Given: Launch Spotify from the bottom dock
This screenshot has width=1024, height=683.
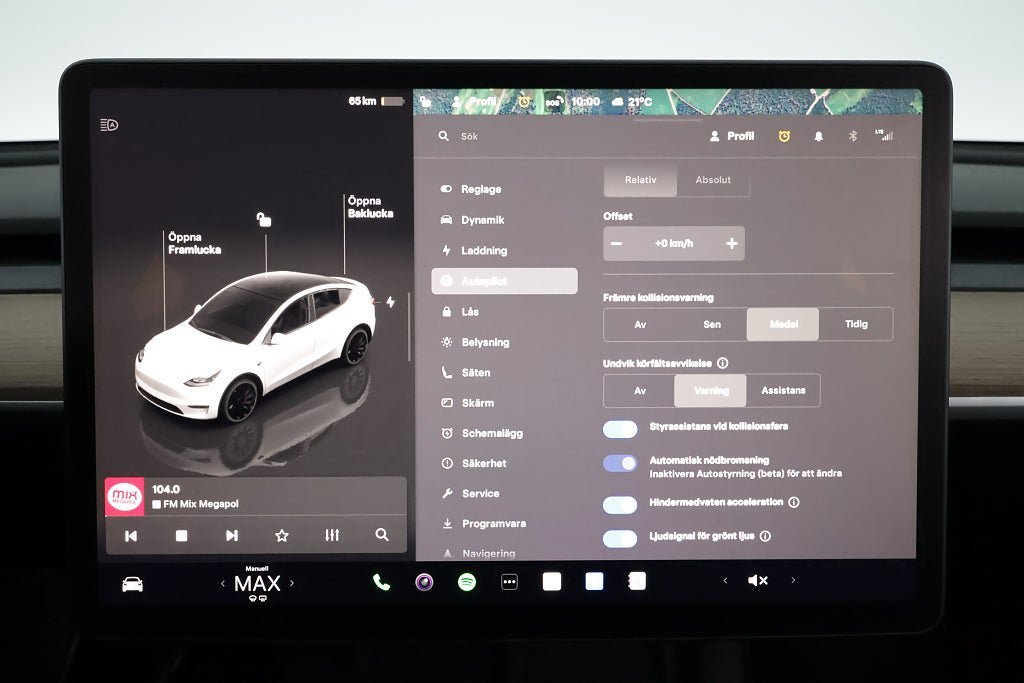Looking at the screenshot, I should click(x=467, y=582).
